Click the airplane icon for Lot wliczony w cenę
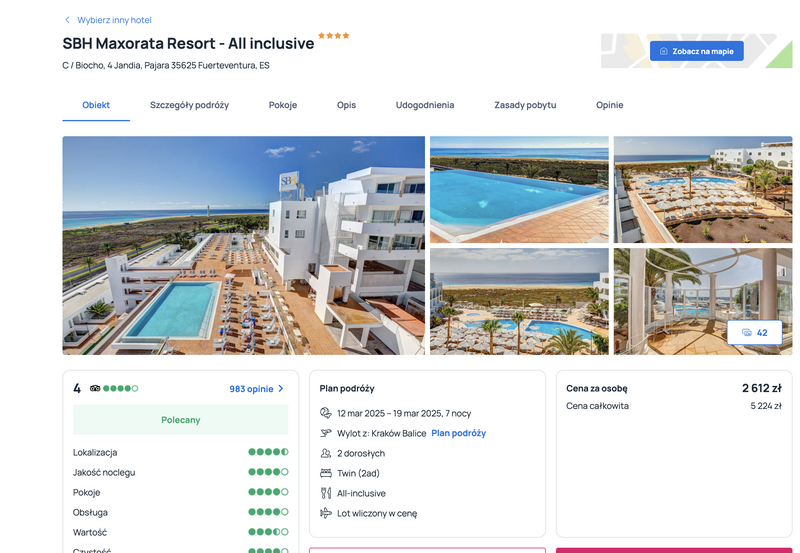Image resolution: width=800 pixels, height=553 pixels. (326, 513)
